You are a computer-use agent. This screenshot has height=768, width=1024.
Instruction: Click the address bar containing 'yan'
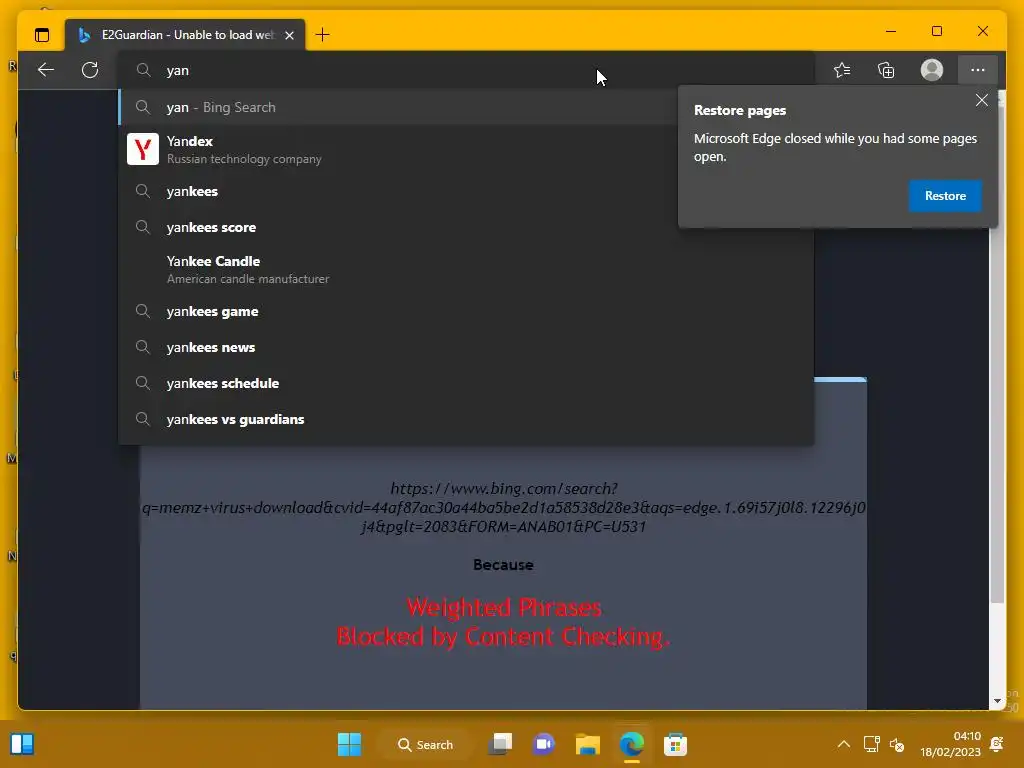[466, 71]
